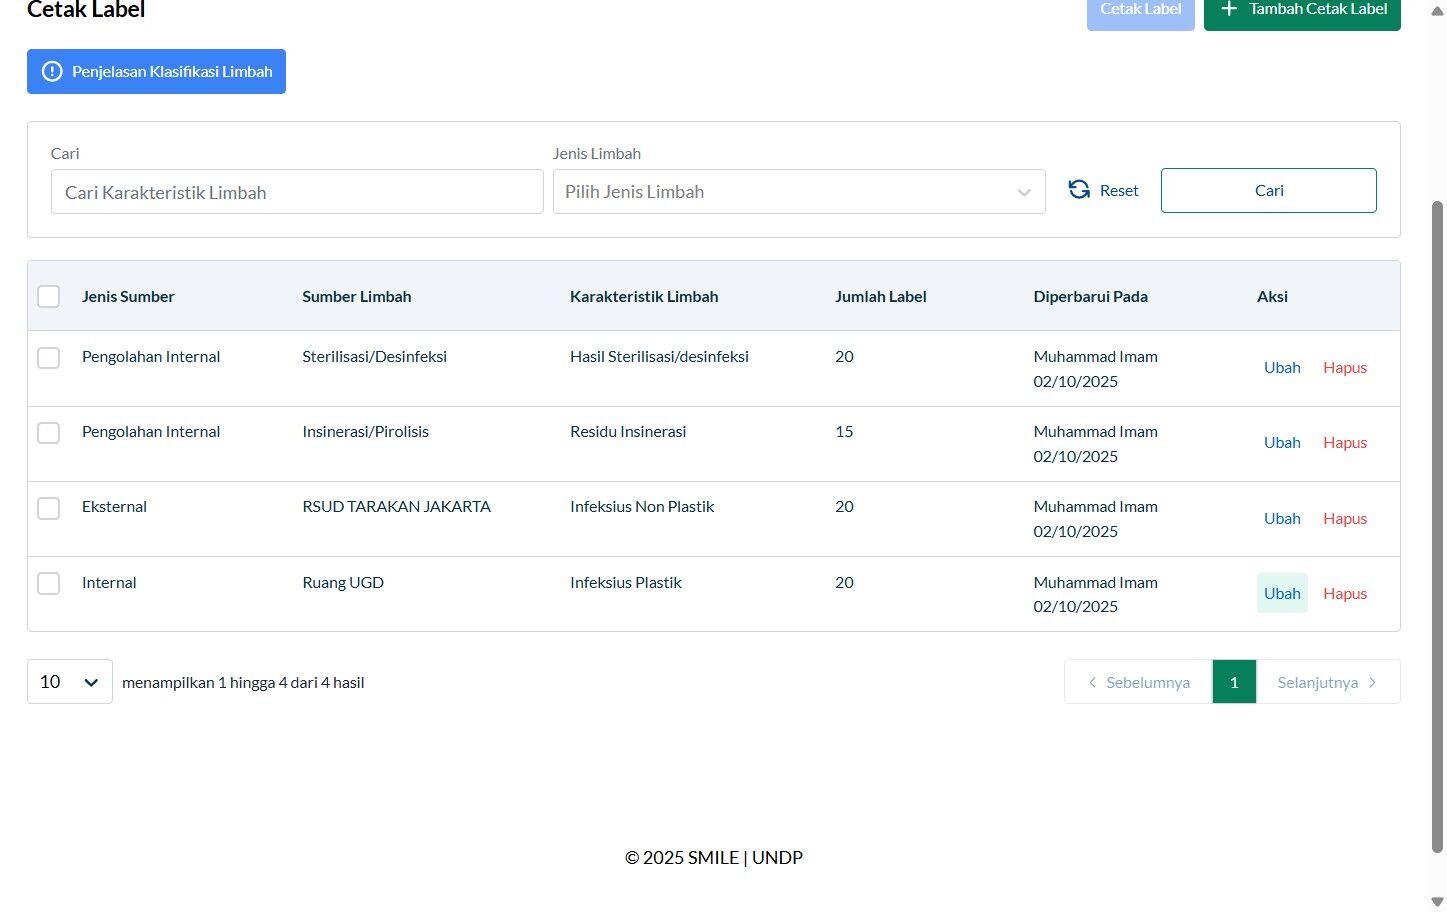1447x912 pixels.
Task: Click the right chevron beside Selanjutnya
Action: coord(1372,682)
